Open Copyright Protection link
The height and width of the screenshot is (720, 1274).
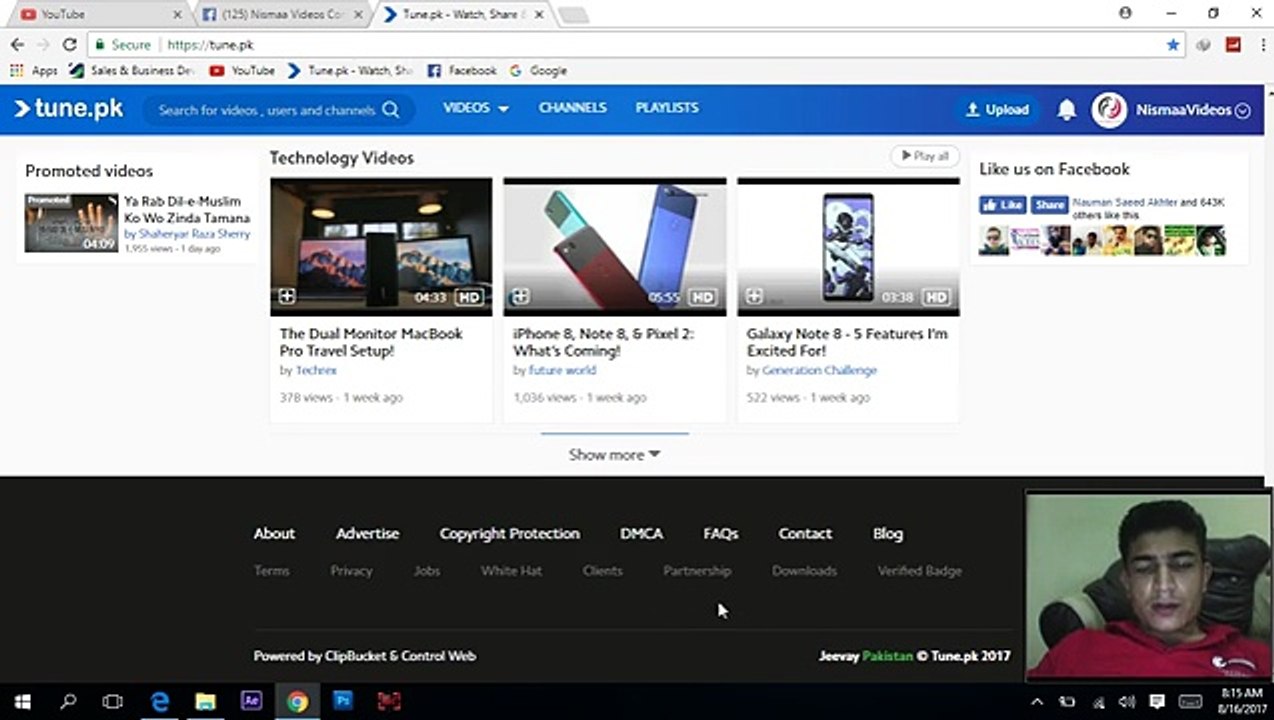point(509,533)
